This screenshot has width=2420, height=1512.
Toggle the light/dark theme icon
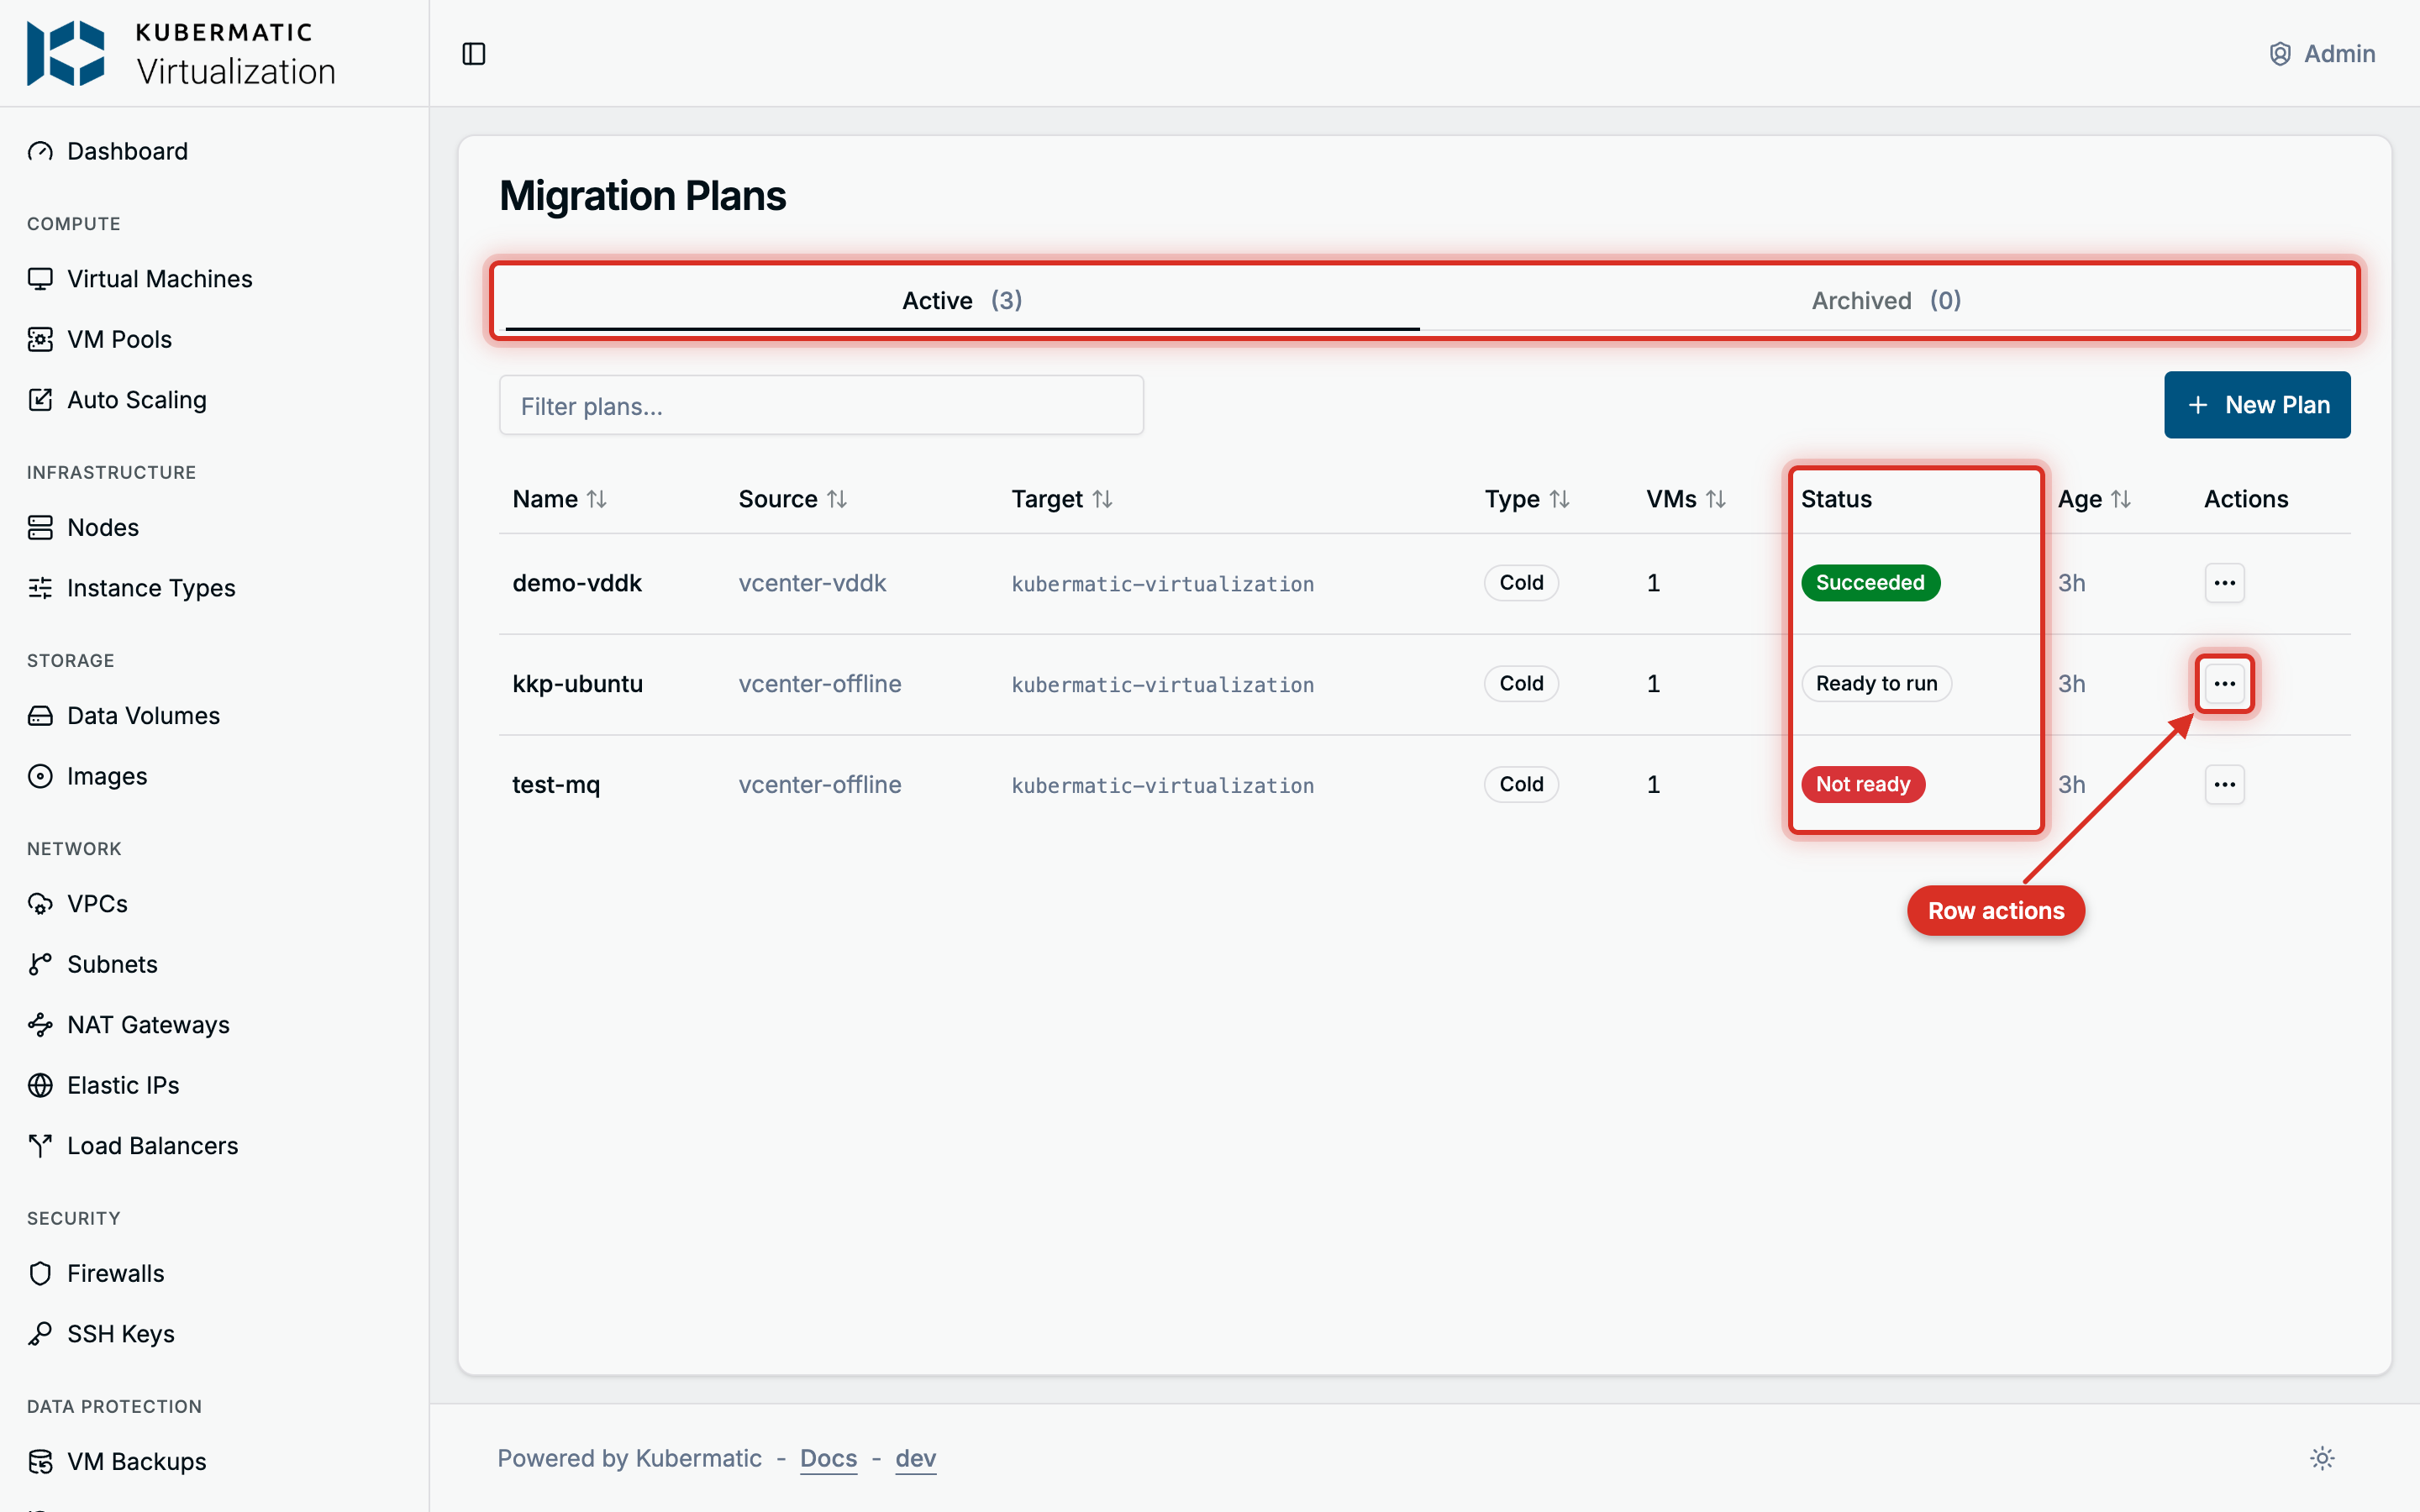click(x=2322, y=1458)
